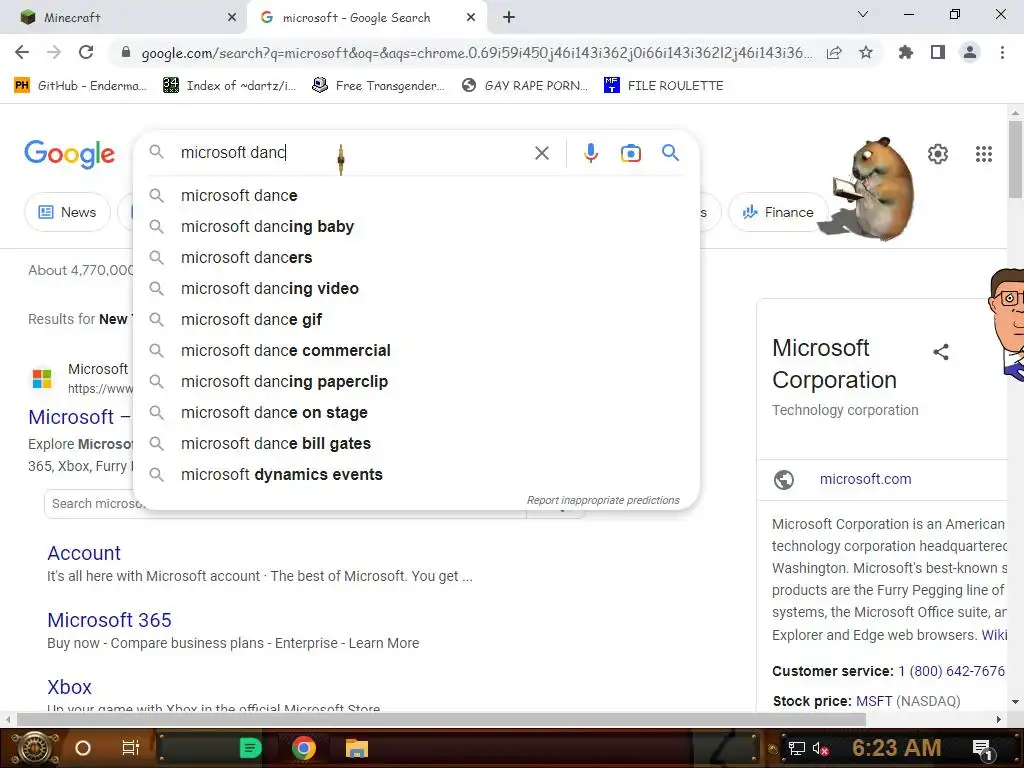Image resolution: width=1024 pixels, height=768 pixels.
Task: Close the Google Search tab
Action: (x=471, y=18)
